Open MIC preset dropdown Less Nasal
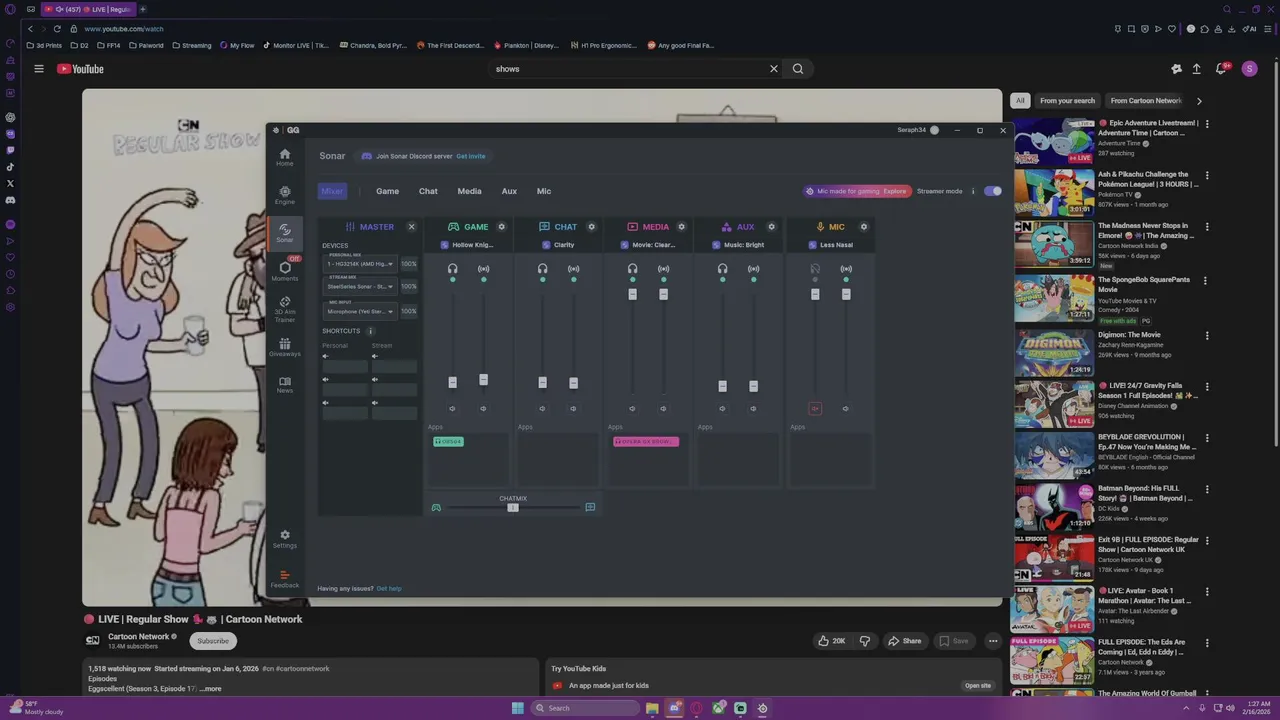Screen dimensions: 1280x720 coord(831,245)
